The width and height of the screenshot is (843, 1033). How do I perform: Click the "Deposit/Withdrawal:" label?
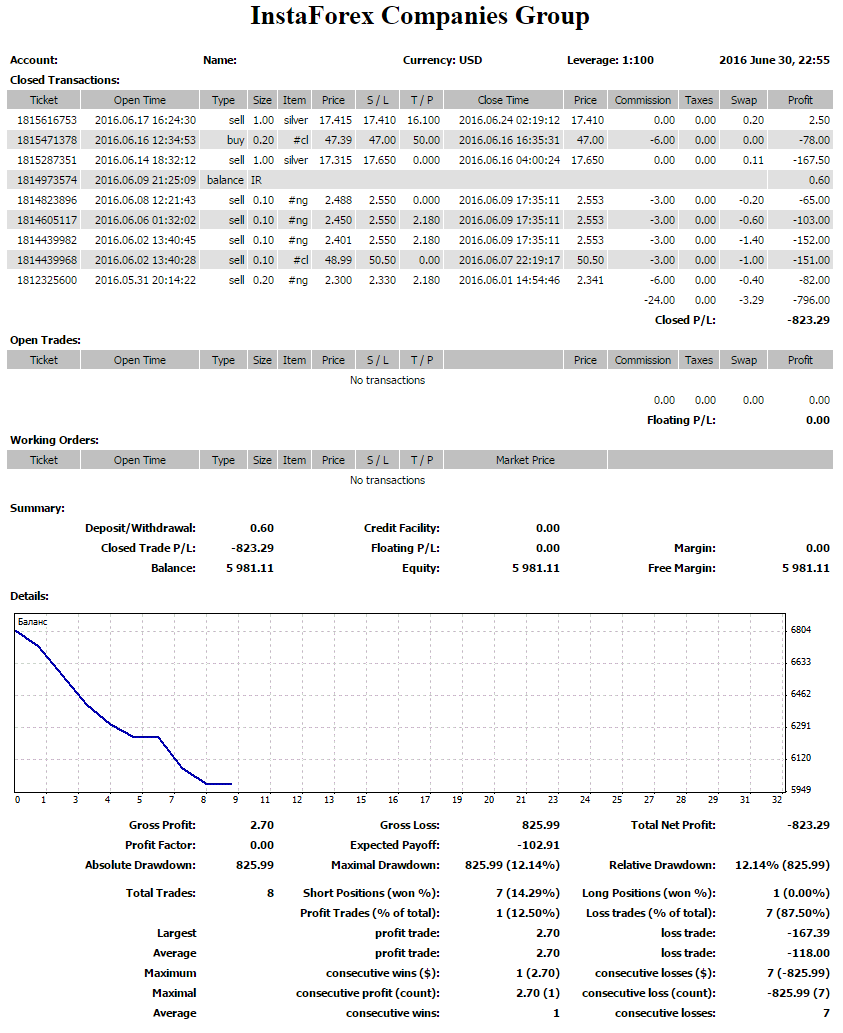[x=140, y=528]
